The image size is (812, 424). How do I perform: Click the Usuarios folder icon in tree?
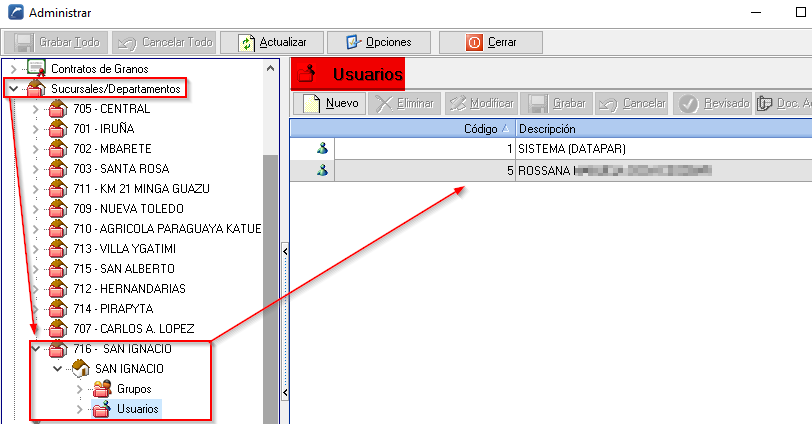[x=102, y=409]
